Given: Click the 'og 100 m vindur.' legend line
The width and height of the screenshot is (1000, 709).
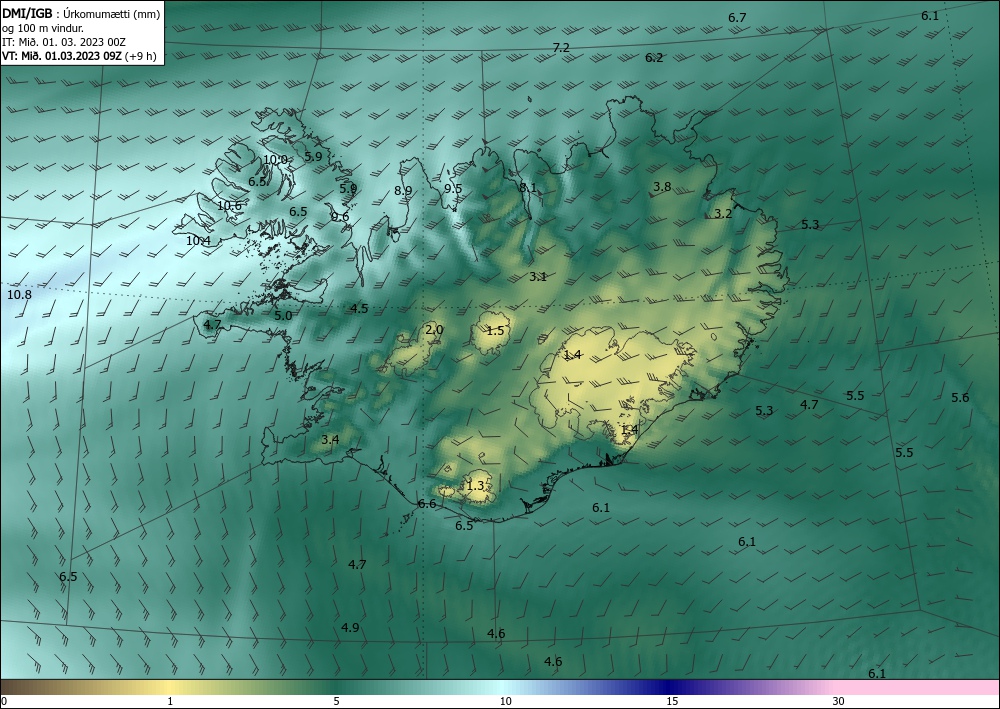Looking at the screenshot, I should click(43, 28).
